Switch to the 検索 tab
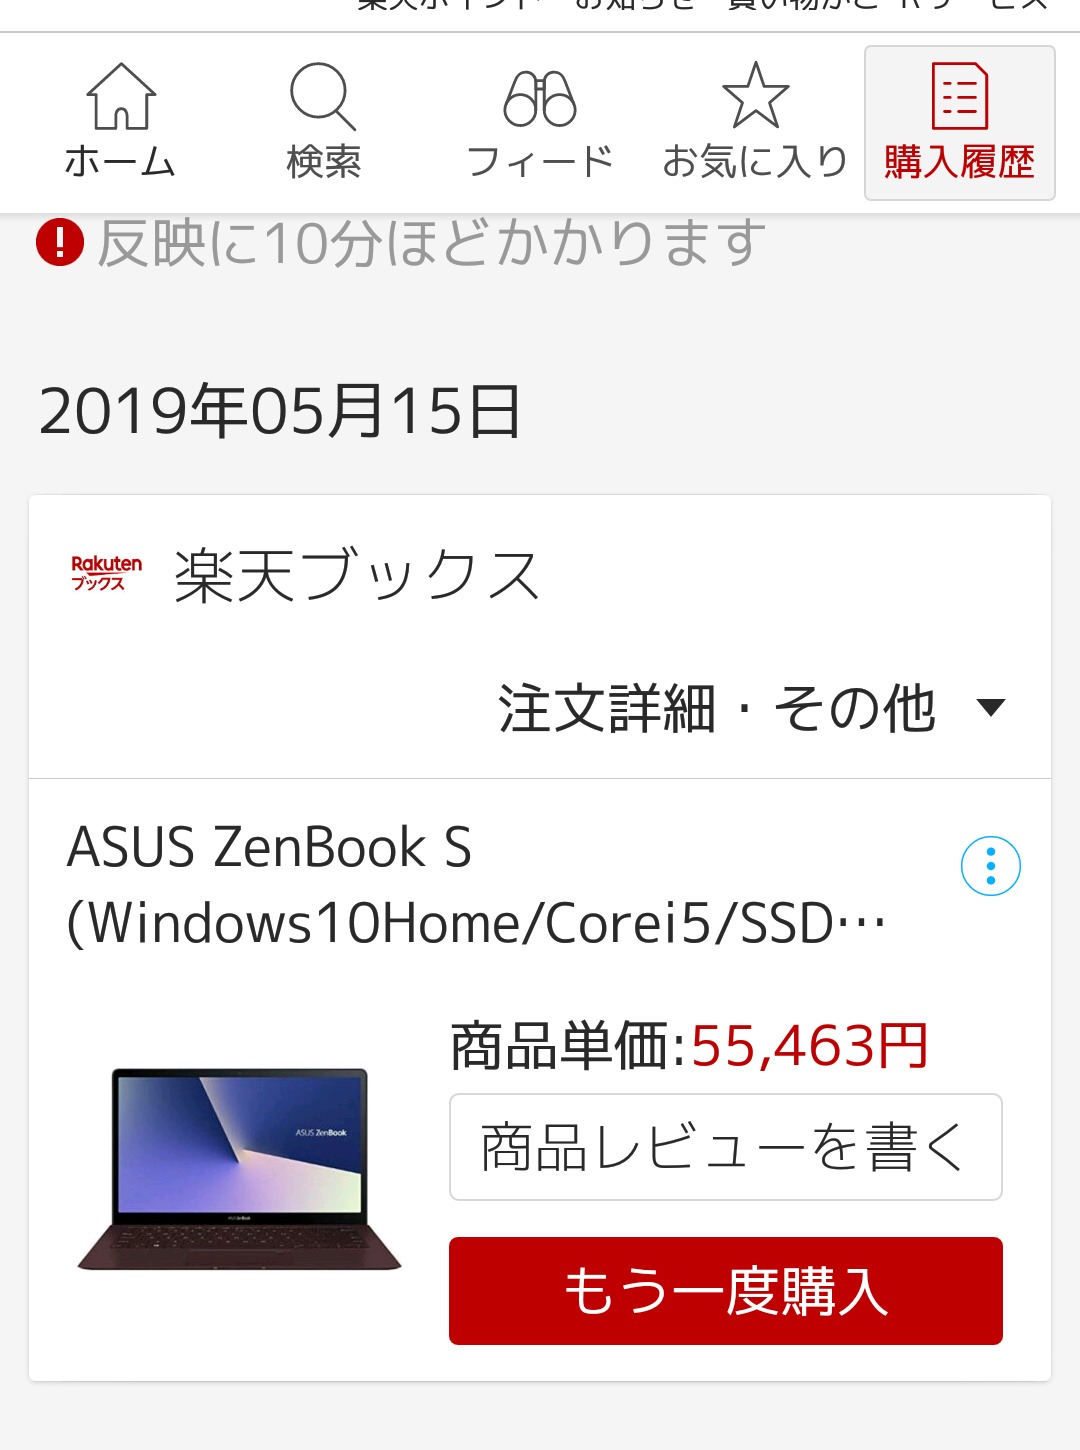Viewport: 1080px width, 1450px height. click(323, 161)
